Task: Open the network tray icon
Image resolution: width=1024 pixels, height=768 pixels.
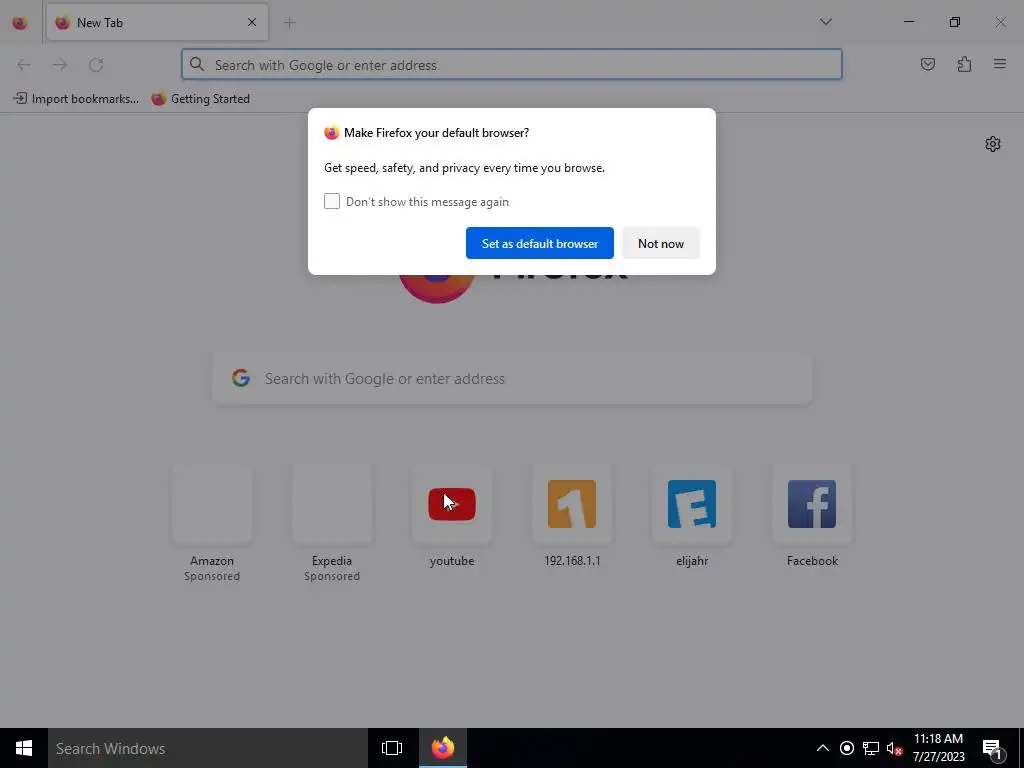Action: (x=871, y=748)
